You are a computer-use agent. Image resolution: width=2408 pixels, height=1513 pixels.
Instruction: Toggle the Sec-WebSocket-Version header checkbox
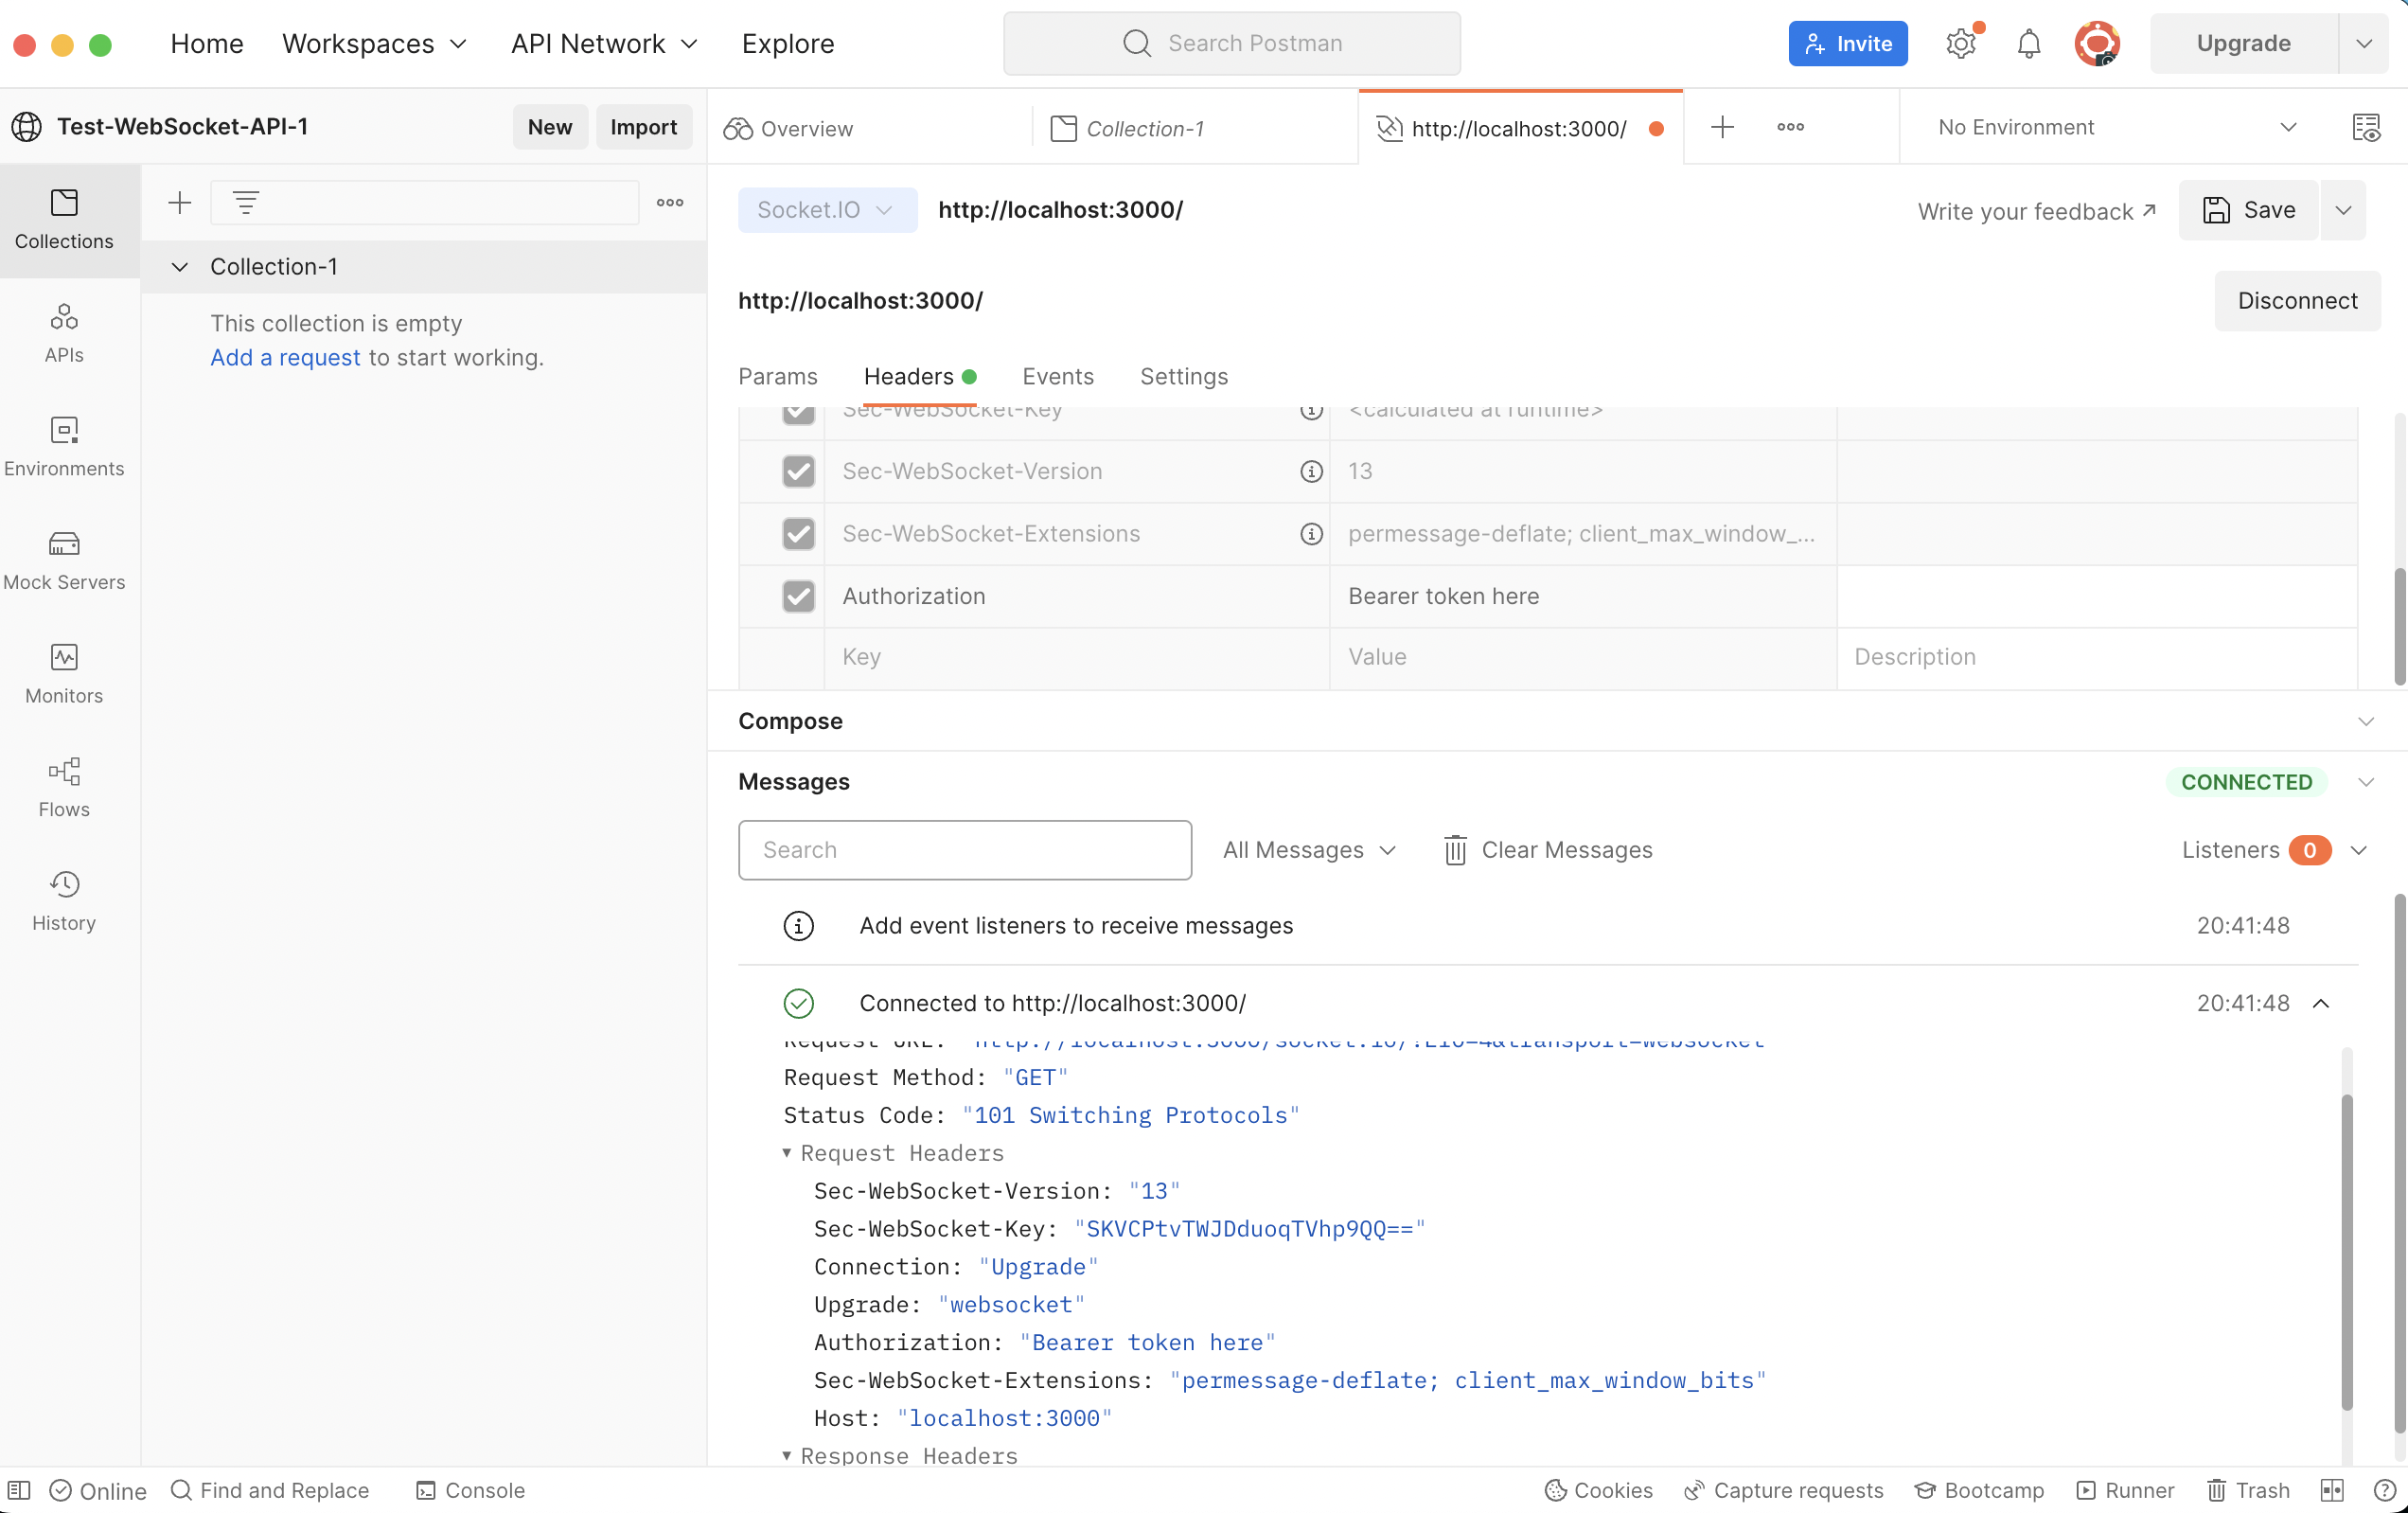point(798,471)
